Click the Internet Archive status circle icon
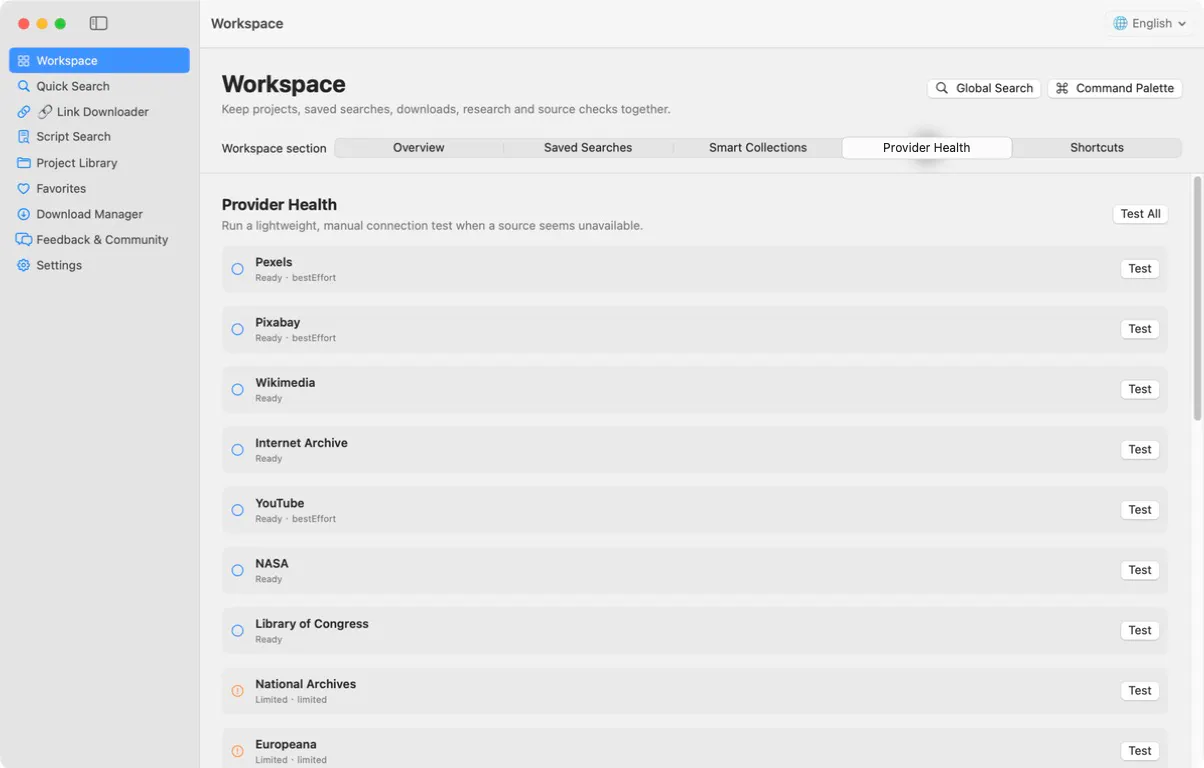Screen dimensions: 1204x768 238,450
